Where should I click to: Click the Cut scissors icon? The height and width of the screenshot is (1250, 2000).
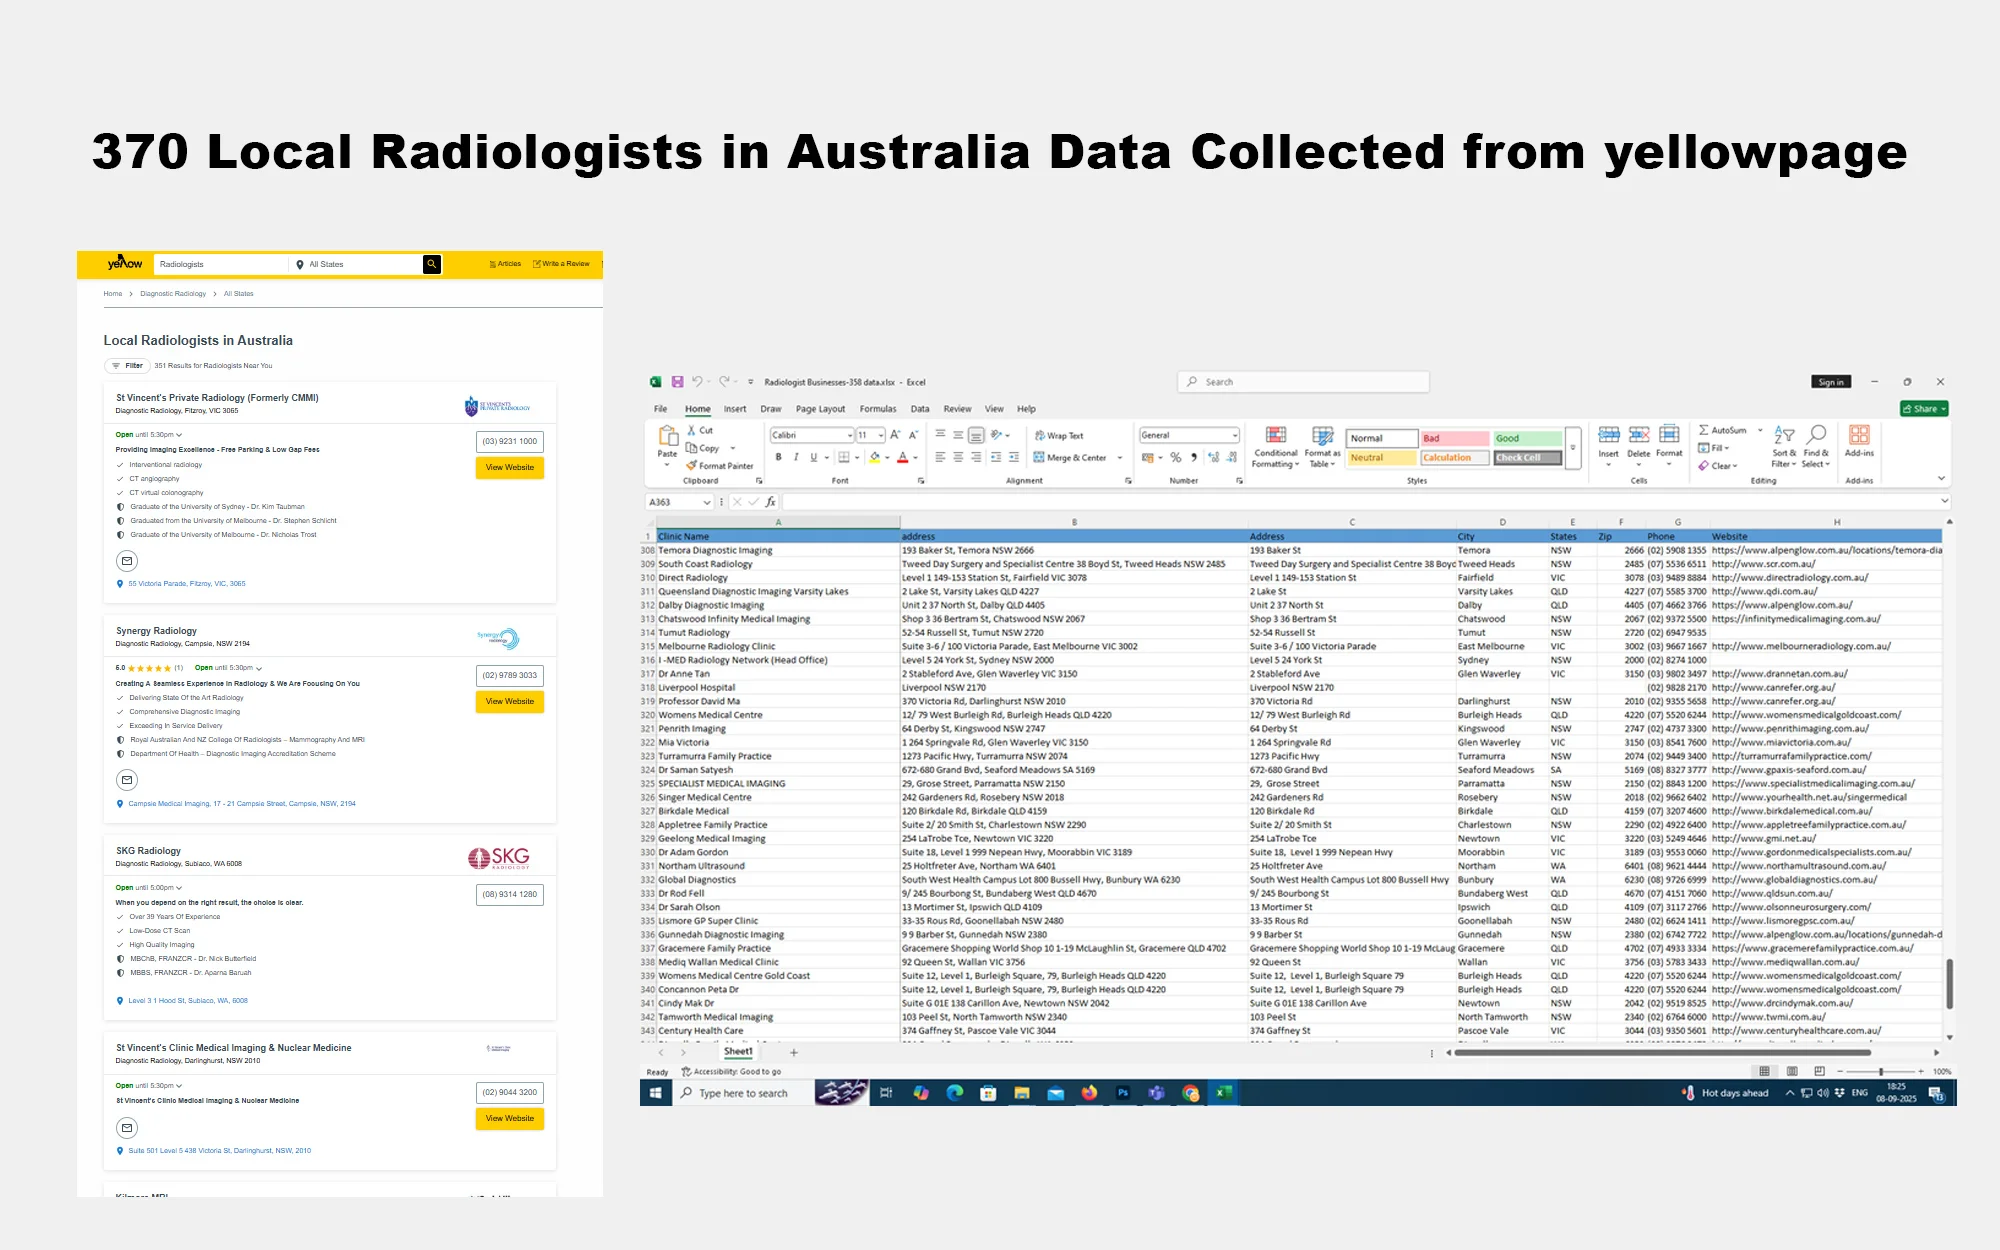coord(692,430)
